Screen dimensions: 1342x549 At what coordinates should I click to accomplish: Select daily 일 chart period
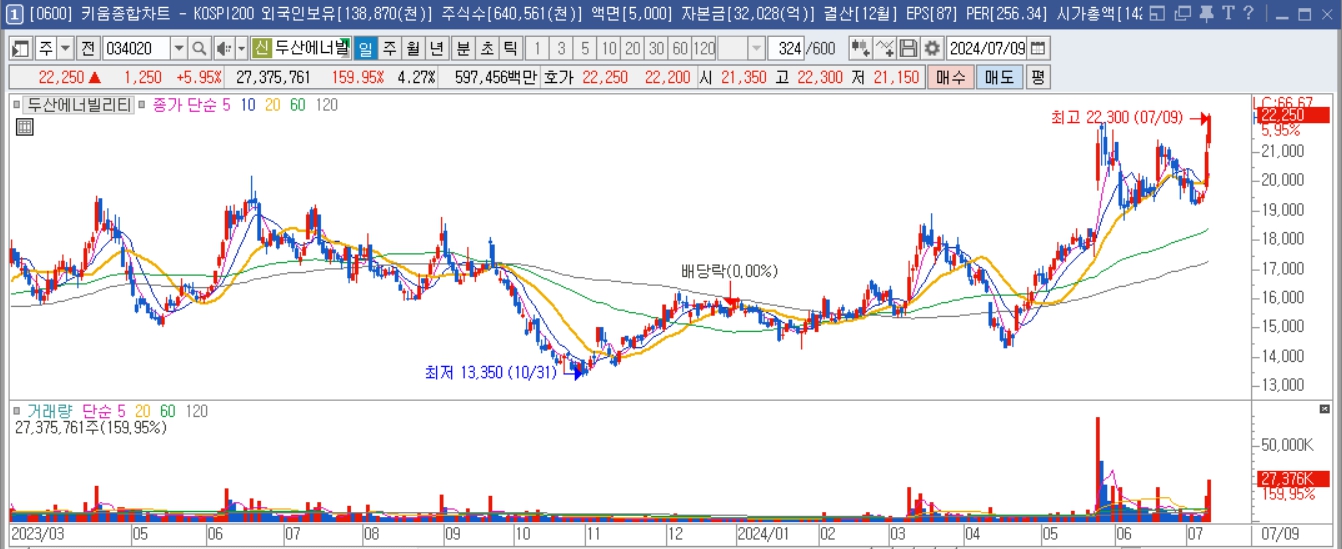point(365,49)
